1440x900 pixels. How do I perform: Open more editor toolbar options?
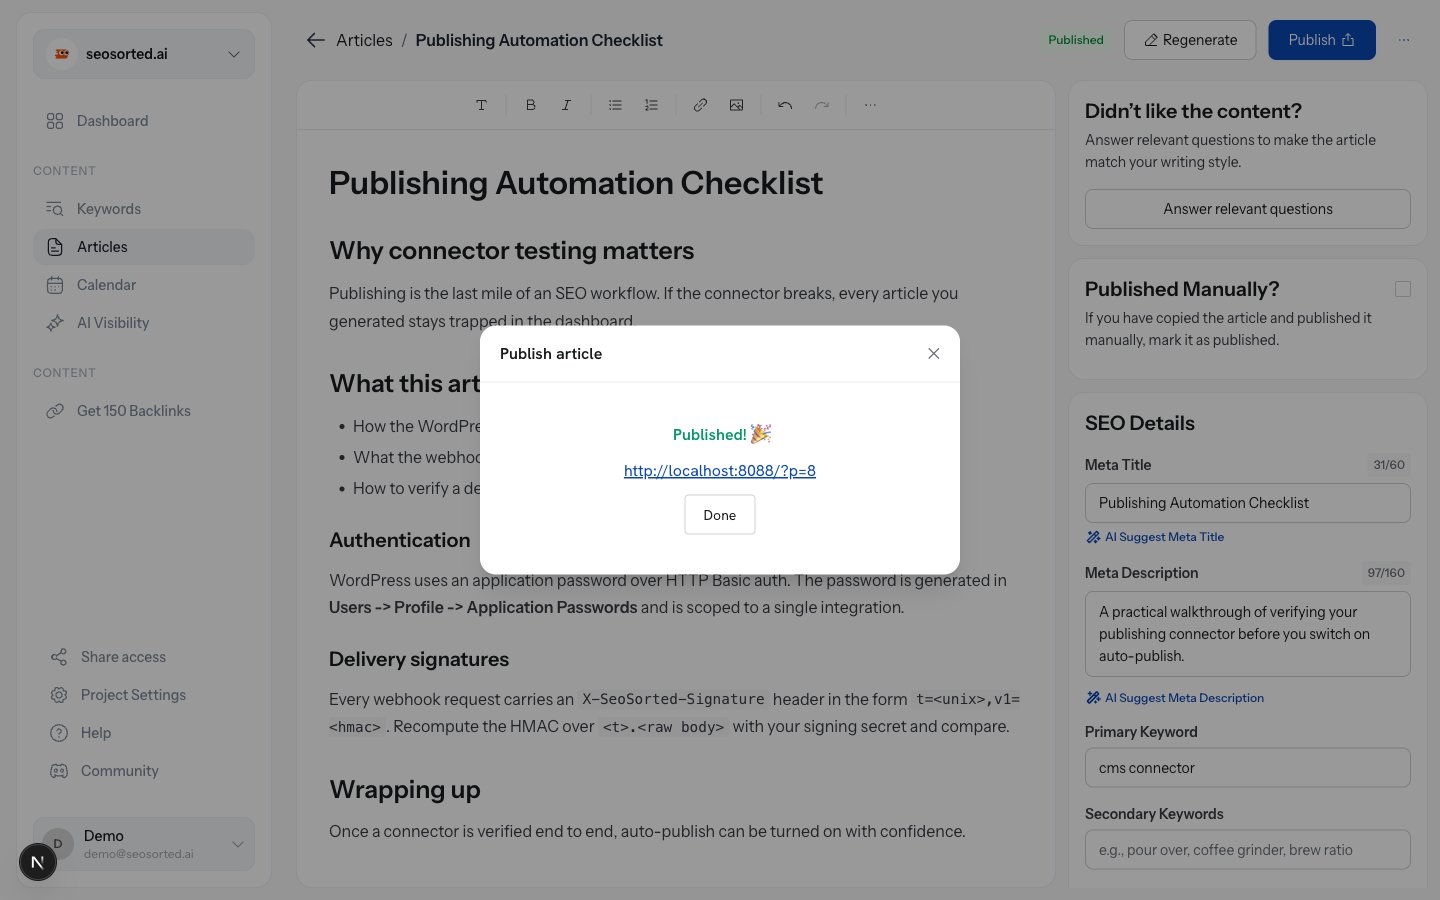870,105
